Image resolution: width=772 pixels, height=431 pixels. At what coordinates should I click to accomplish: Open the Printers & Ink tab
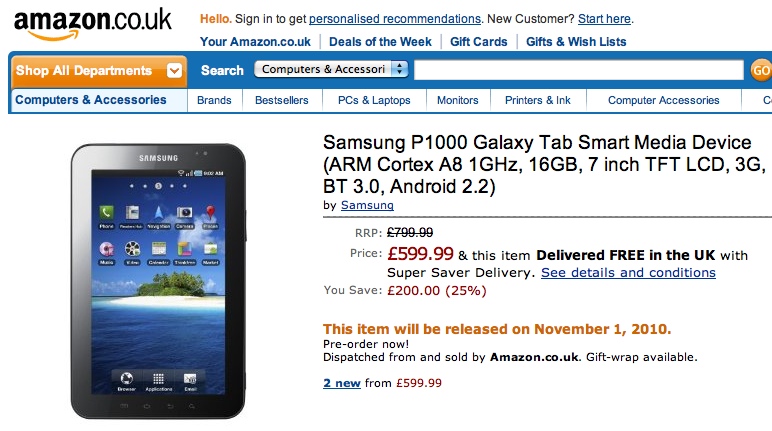538,100
